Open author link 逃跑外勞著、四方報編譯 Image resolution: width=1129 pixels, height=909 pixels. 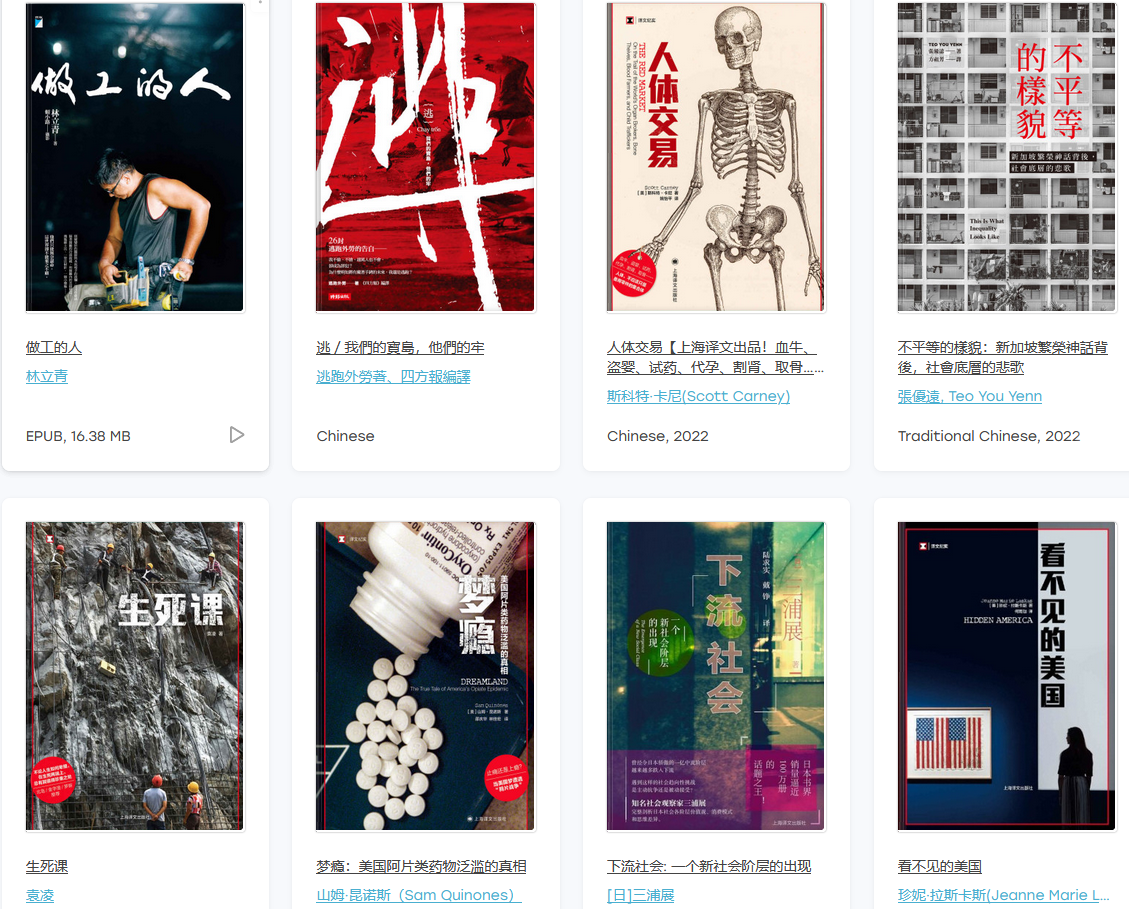tap(393, 377)
